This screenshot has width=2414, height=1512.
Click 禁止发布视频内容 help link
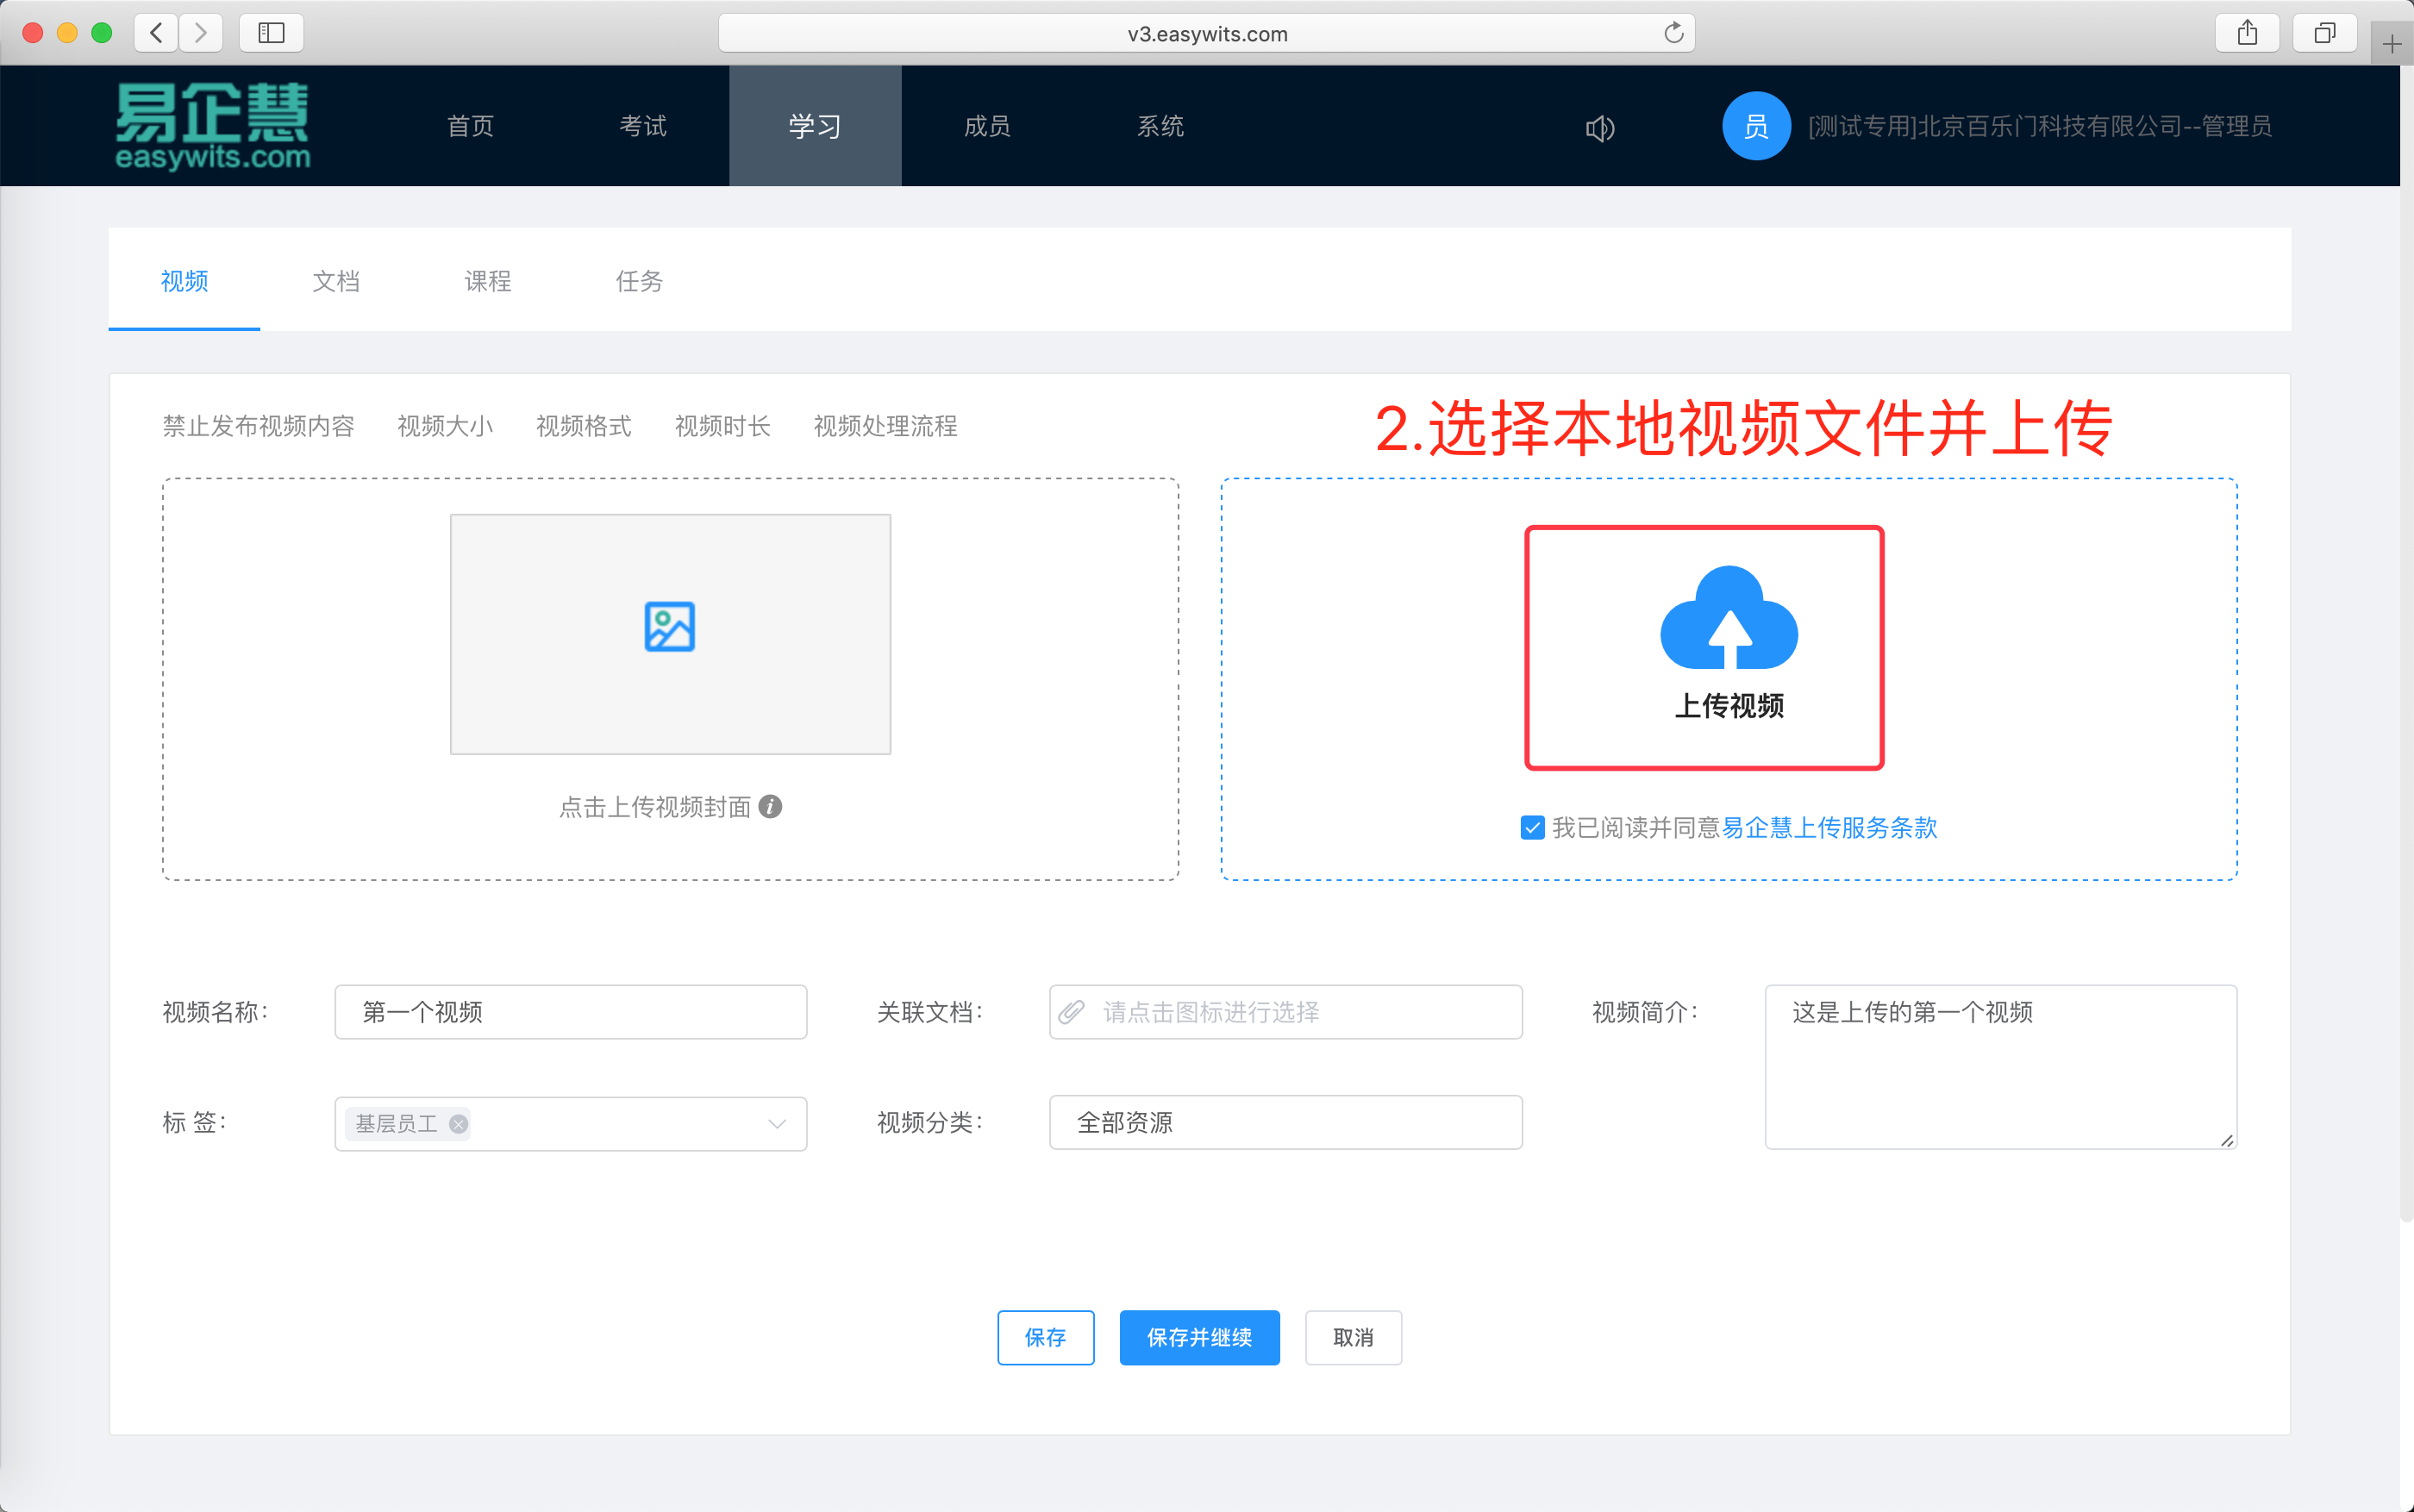[258, 426]
